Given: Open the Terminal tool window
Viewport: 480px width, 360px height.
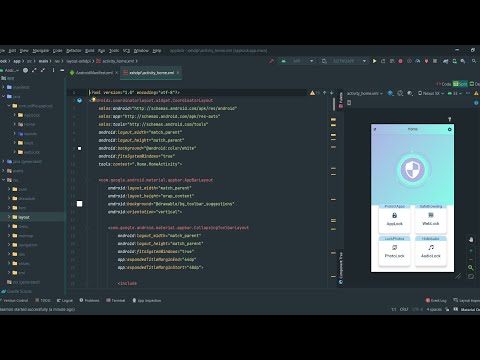Looking at the screenshot, I should point(116,300).
